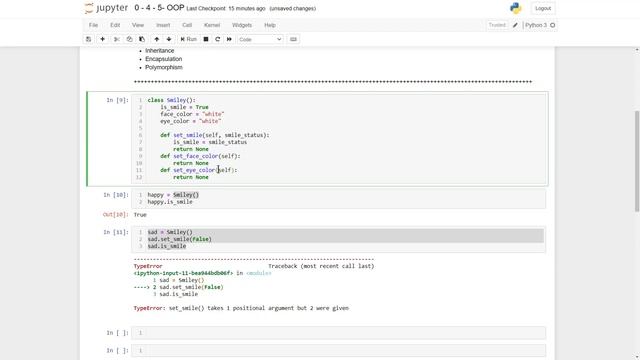This screenshot has width=640, height=360.
Task: Open the cell type dropdown showing Code
Action: (260, 39)
